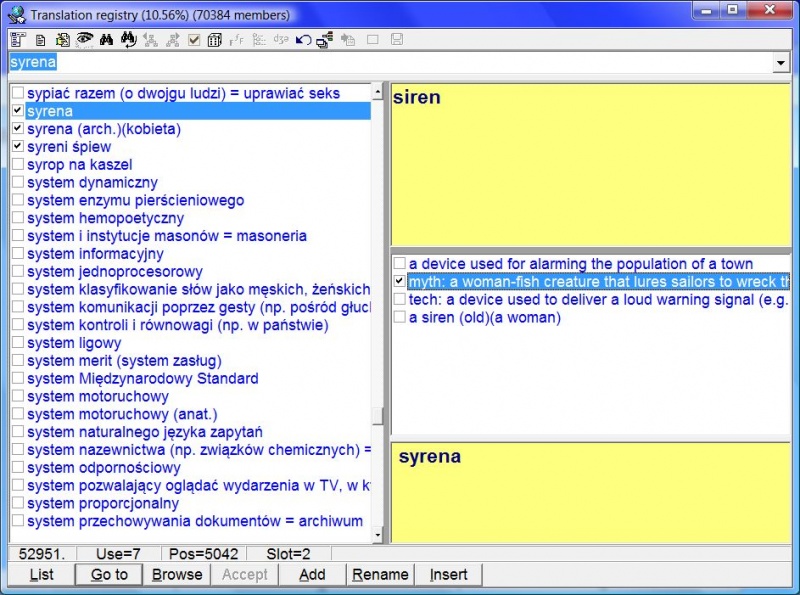Uncheck the myth woman-fish creature entry
This screenshot has height=595, width=800.
(x=398, y=281)
